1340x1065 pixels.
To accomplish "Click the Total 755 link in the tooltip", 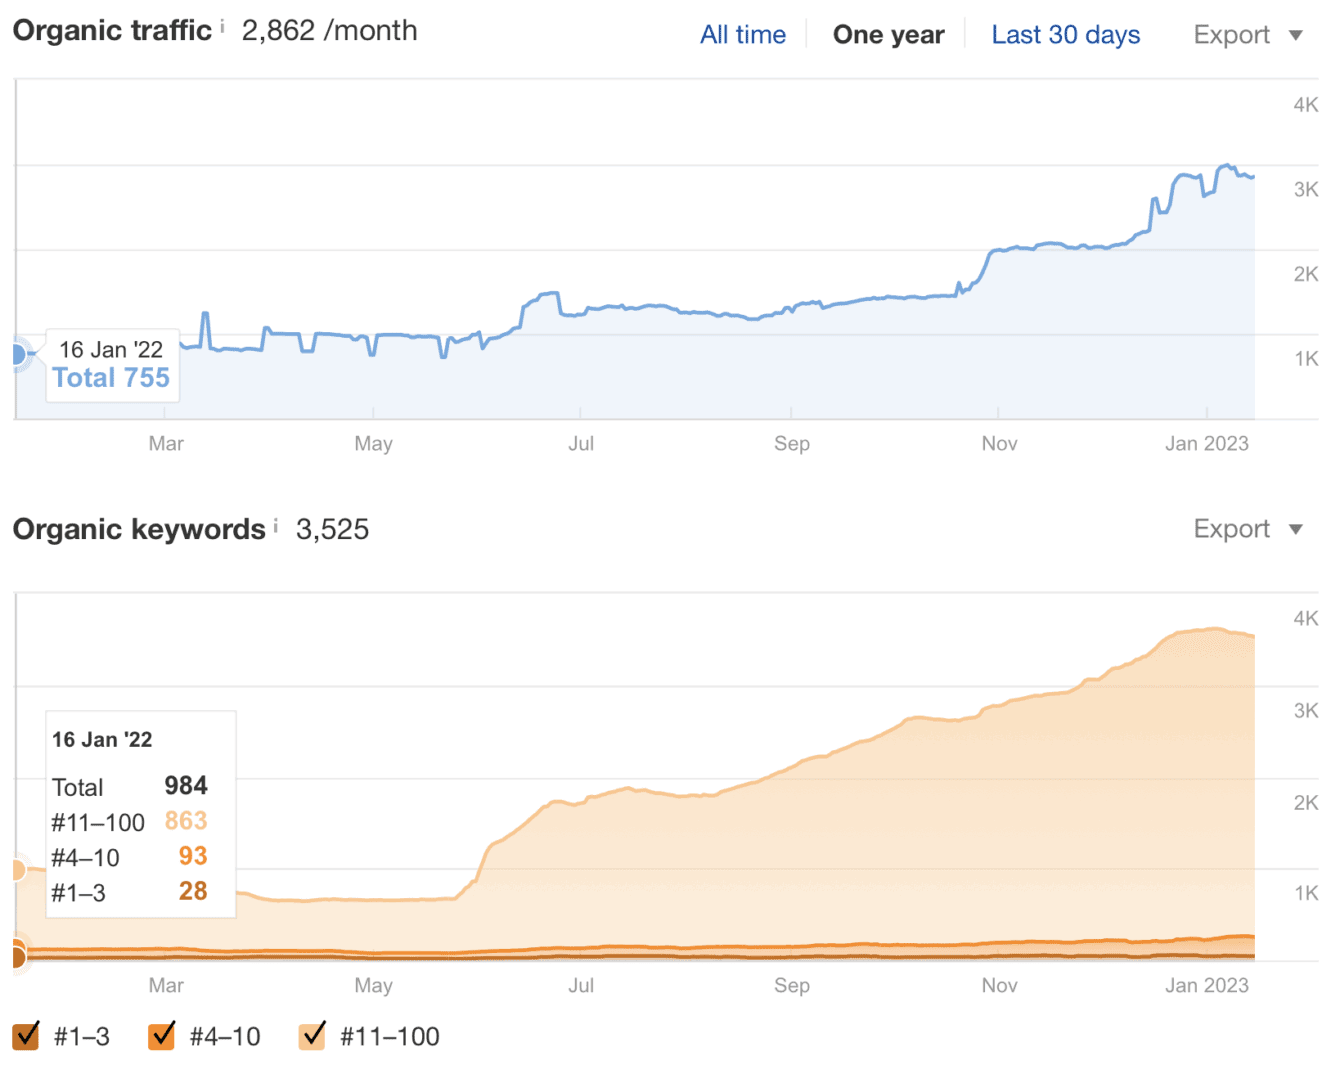I will 111,378.
